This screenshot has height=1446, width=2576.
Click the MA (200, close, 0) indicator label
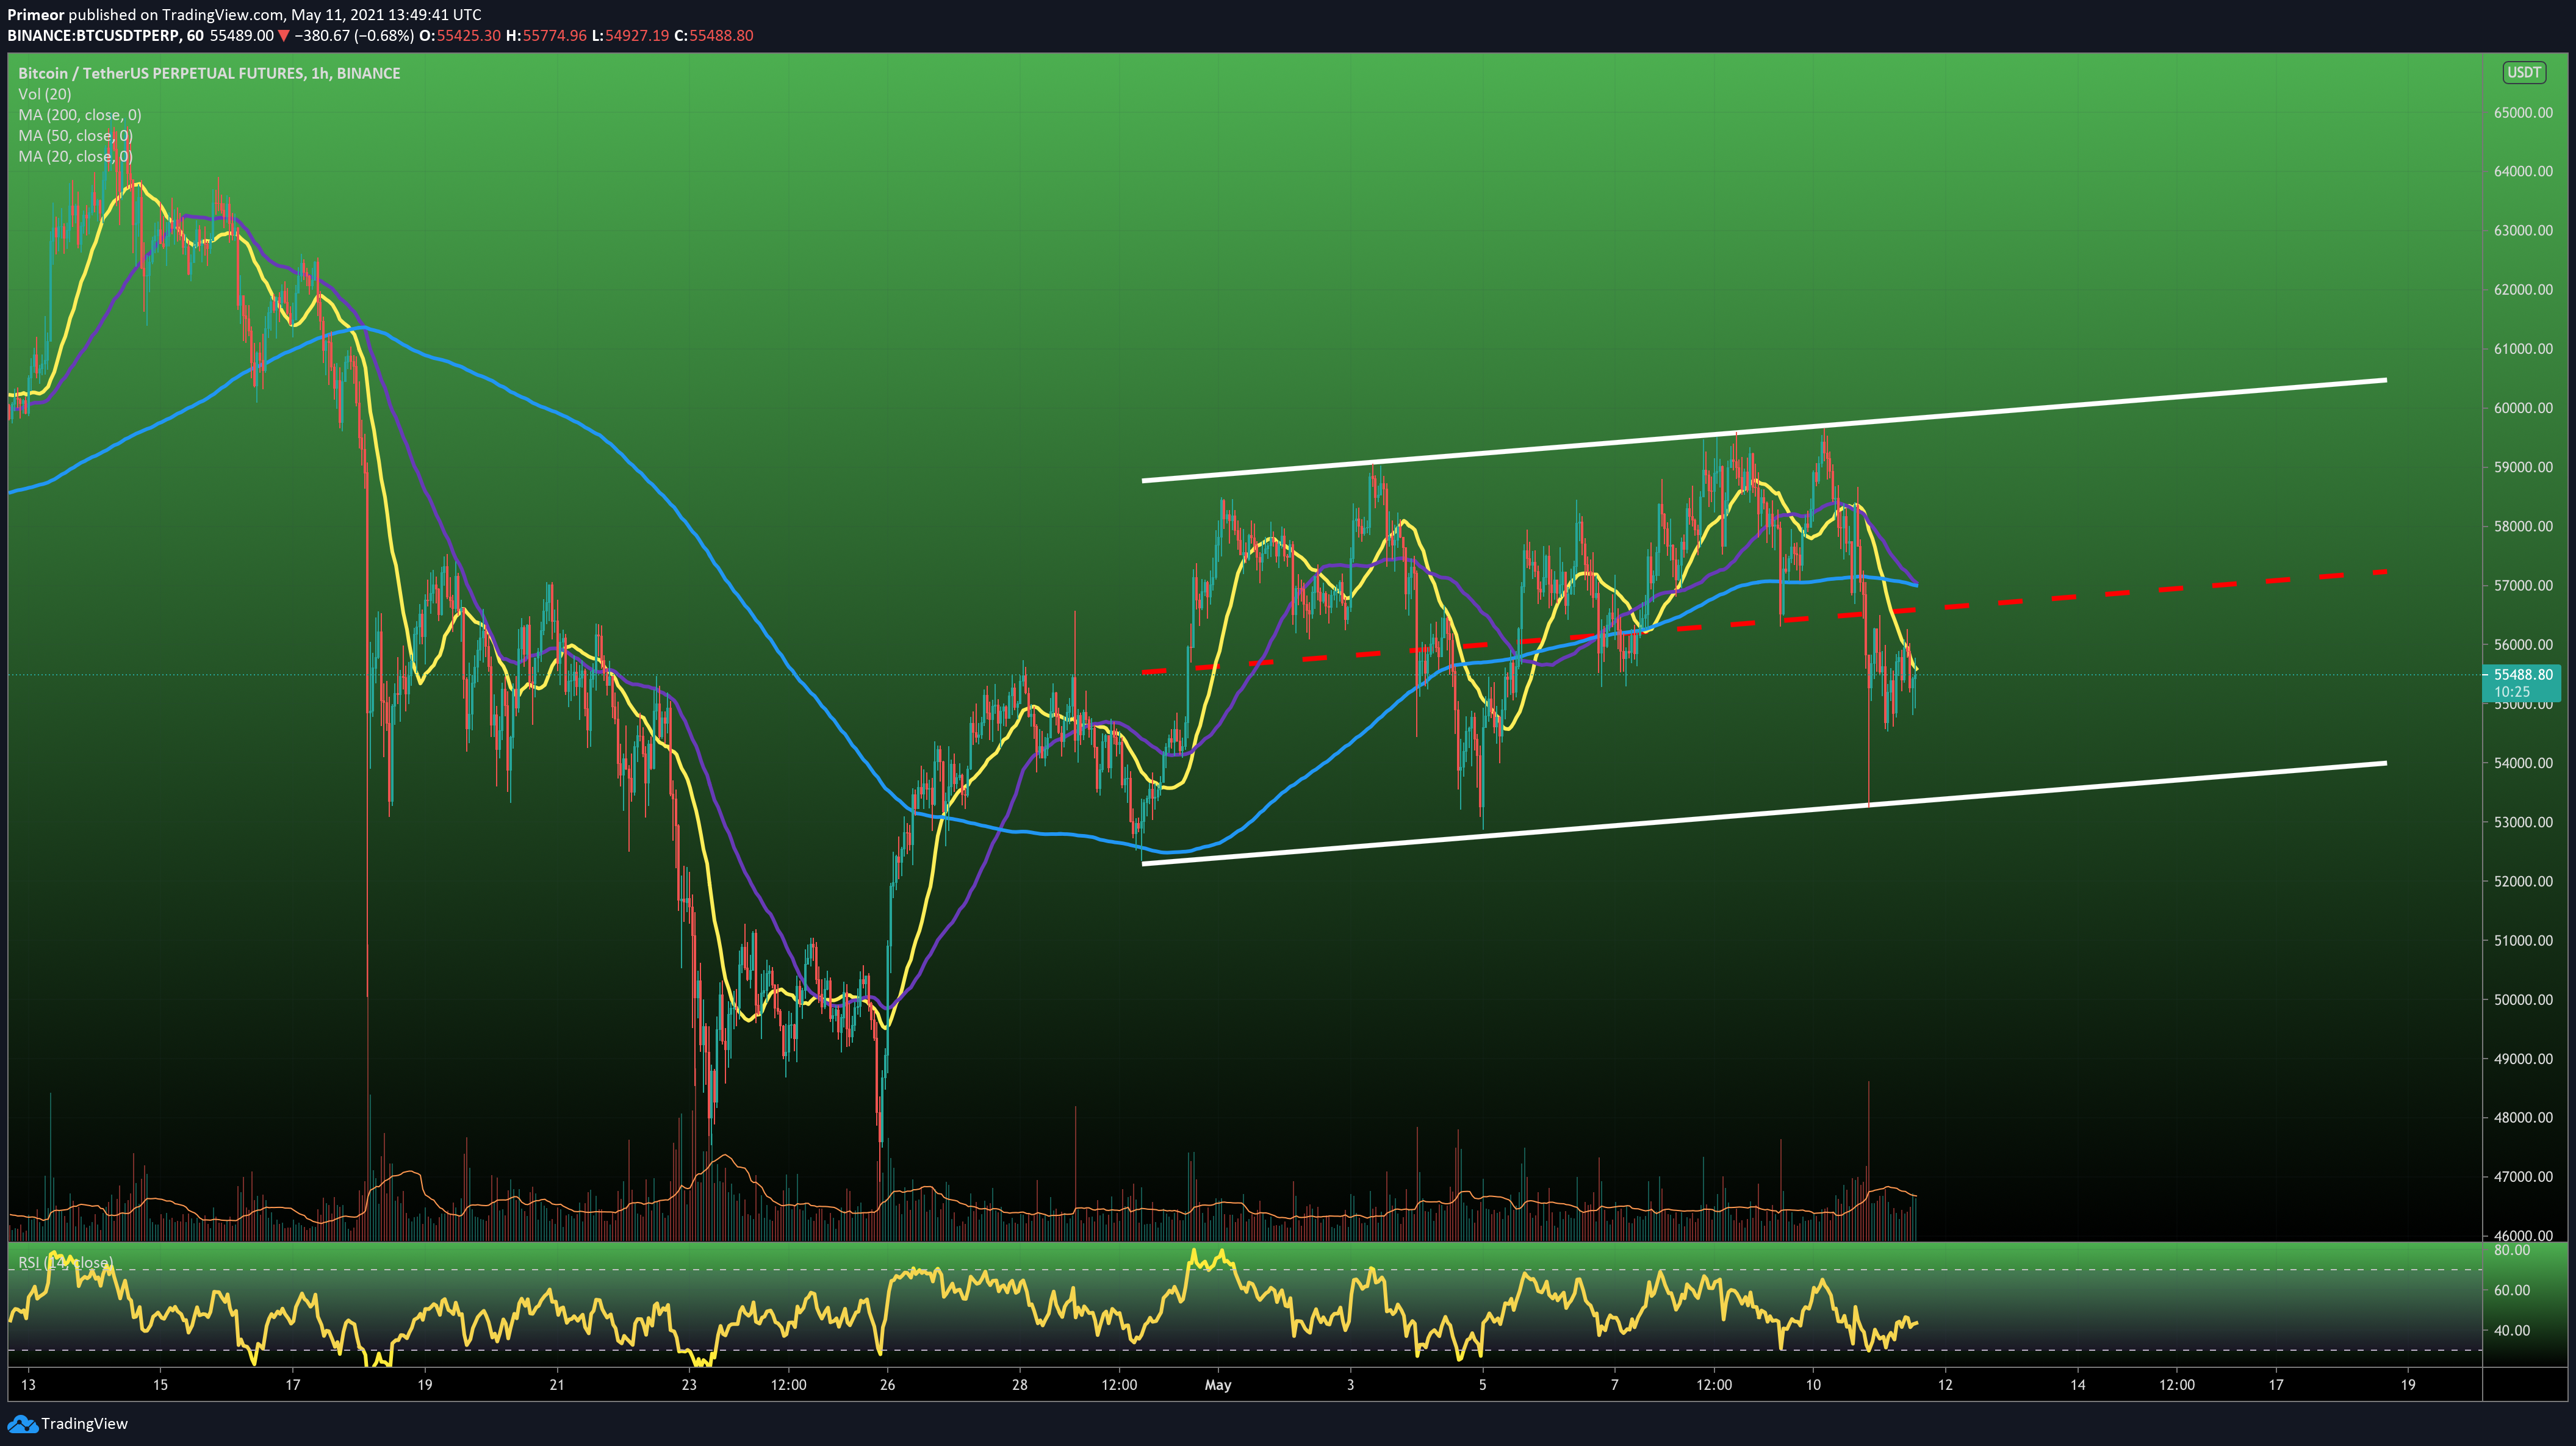tap(80, 115)
